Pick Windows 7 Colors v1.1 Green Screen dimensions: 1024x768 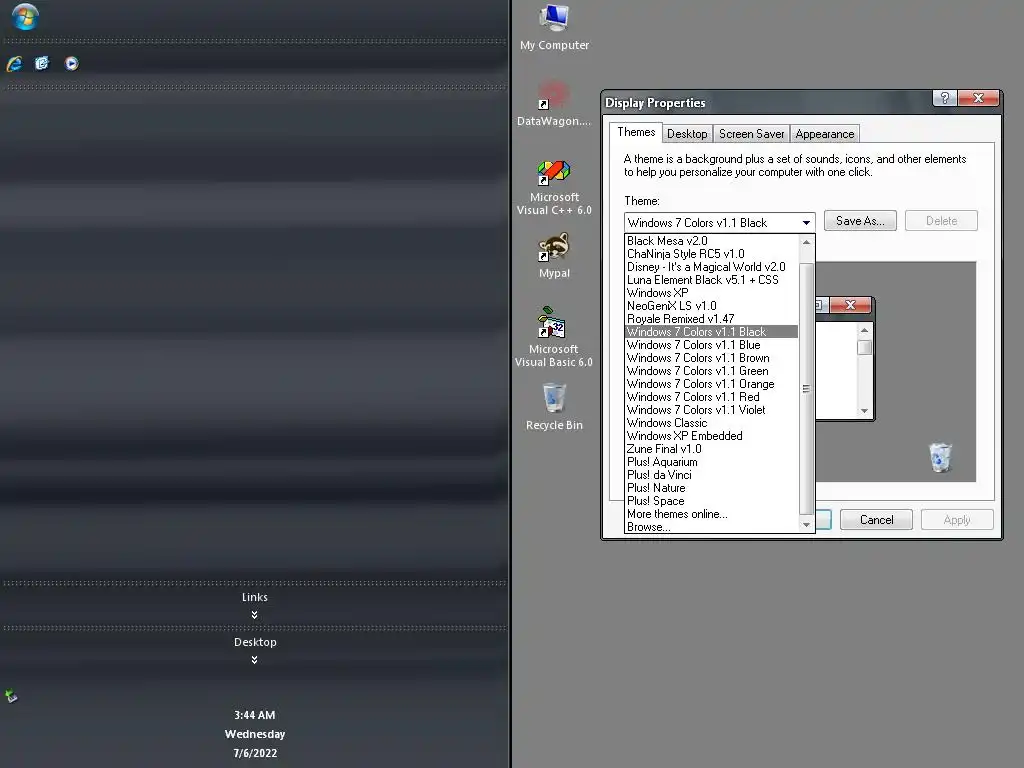(x=711, y=371)
